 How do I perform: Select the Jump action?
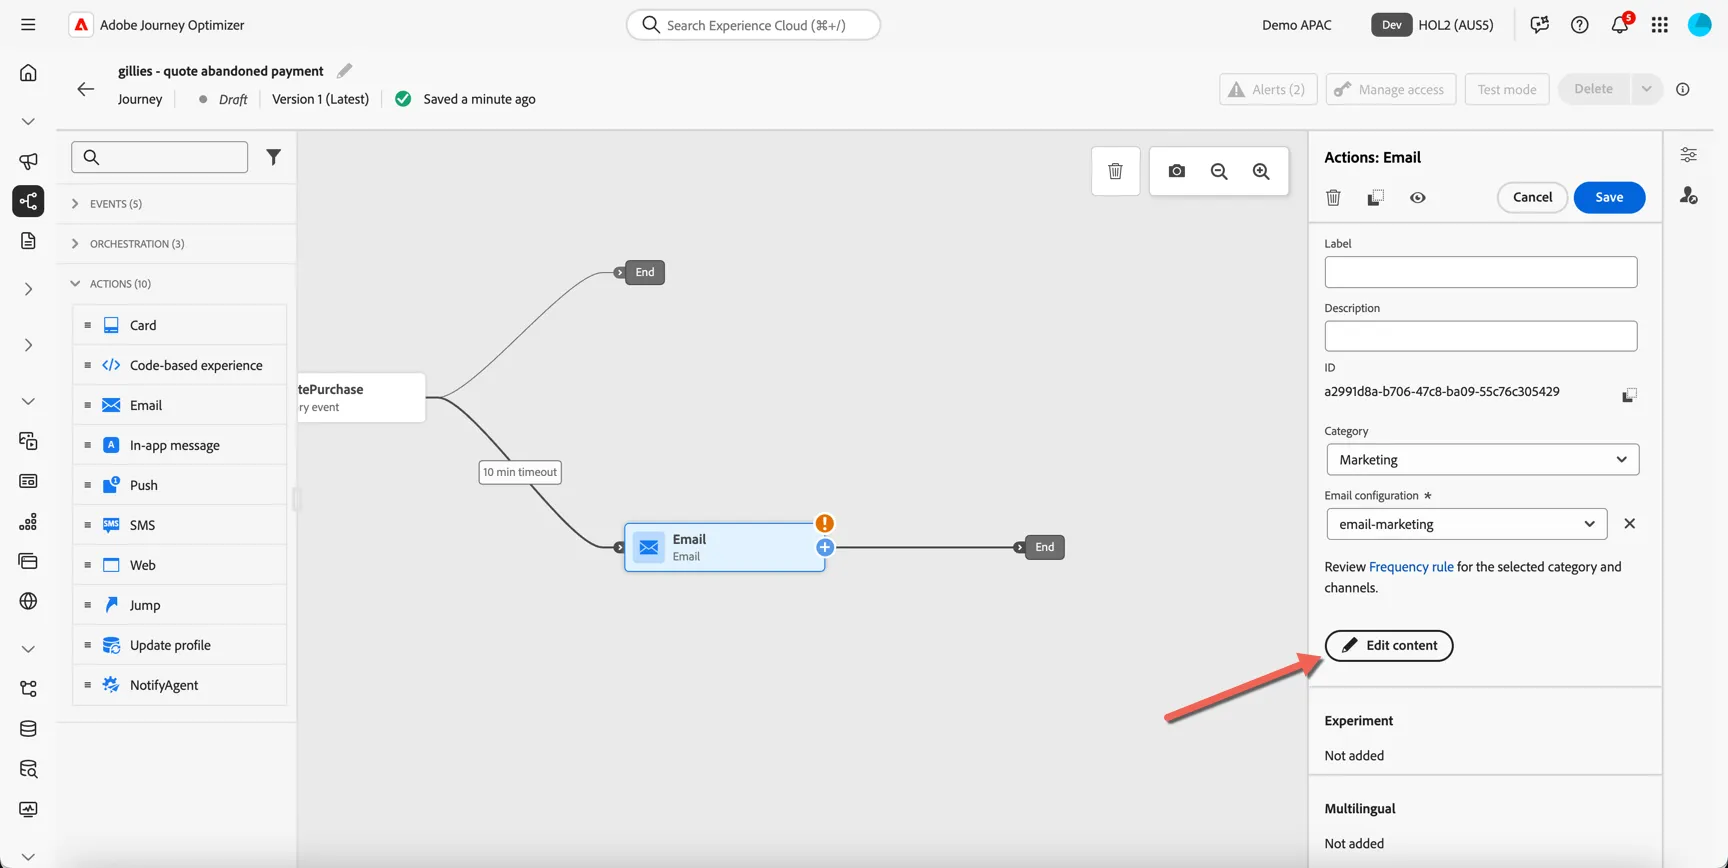[x=179, y=605]
